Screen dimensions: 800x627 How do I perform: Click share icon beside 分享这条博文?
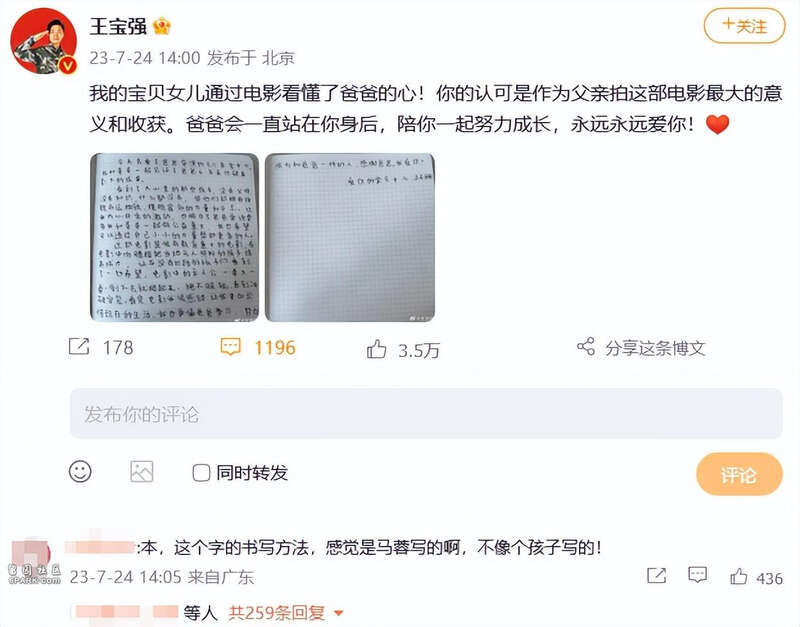click(586, 346)
